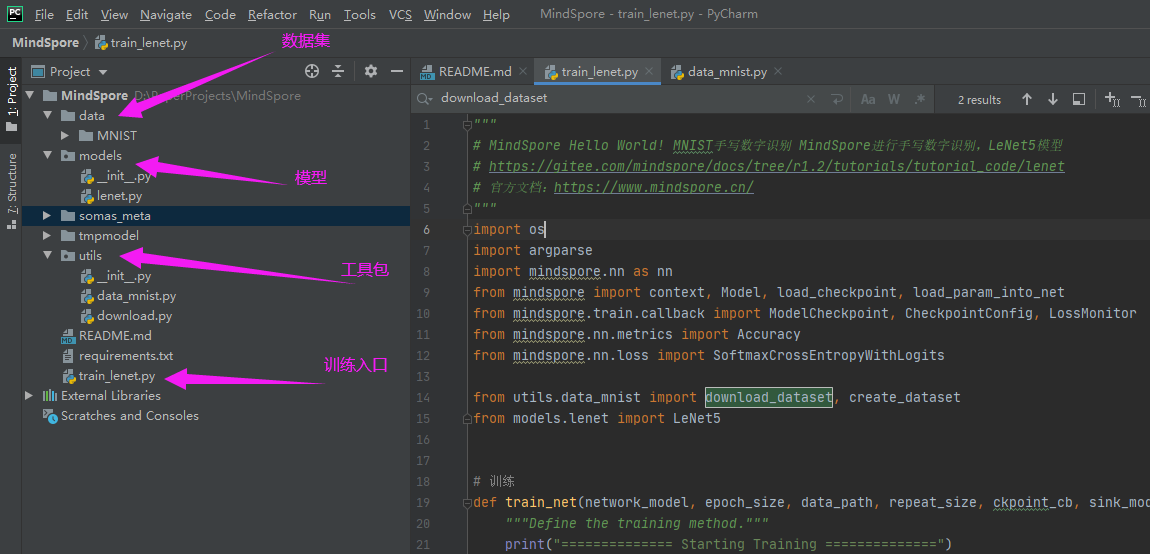The height and width of the screenshot is (554, 1150).
Task: Open the gitee.com mindspore tutorial link
Action: point(776,166)
